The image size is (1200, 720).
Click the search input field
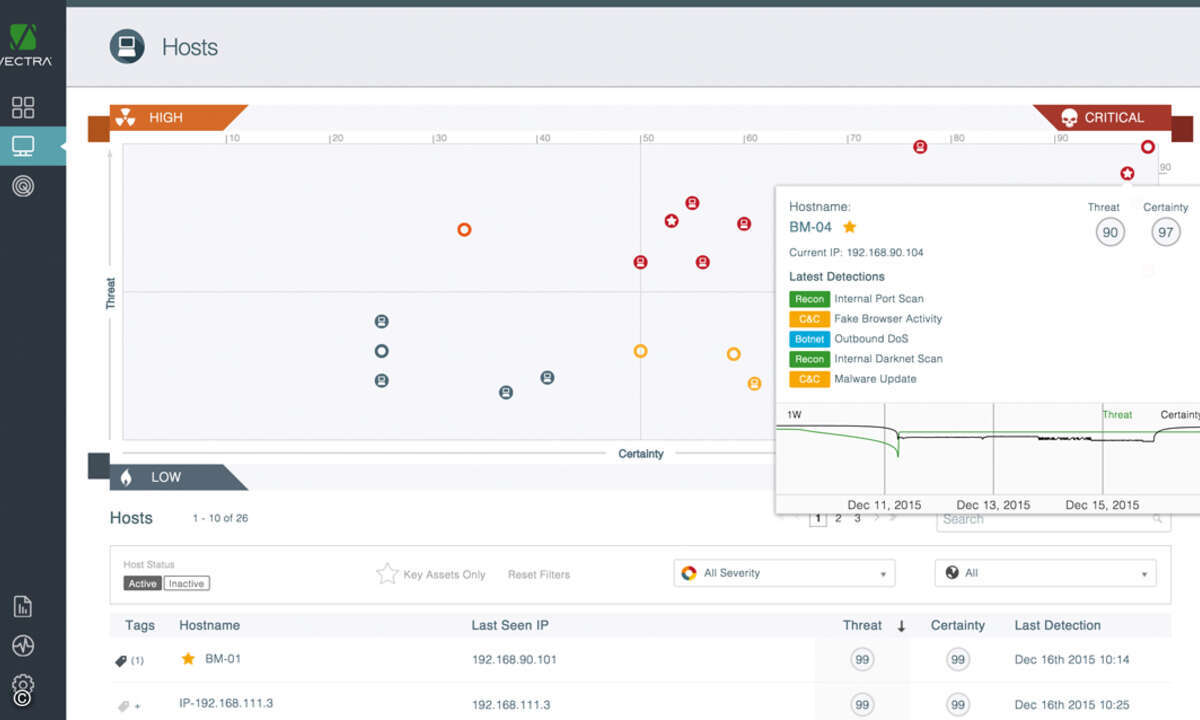(1053, 519)
